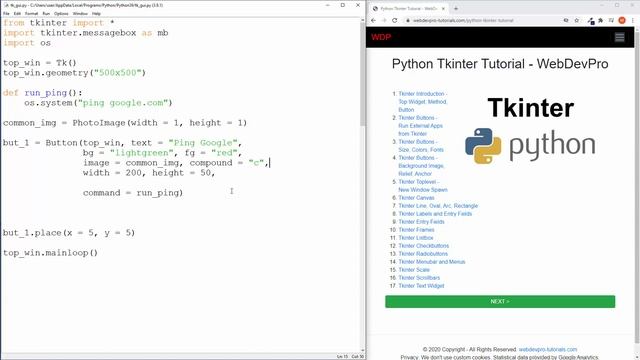Open the Tkinter Radiobuttons link
Screen dimensions: 640x360
pyautogui.click(x=423, y=254)
